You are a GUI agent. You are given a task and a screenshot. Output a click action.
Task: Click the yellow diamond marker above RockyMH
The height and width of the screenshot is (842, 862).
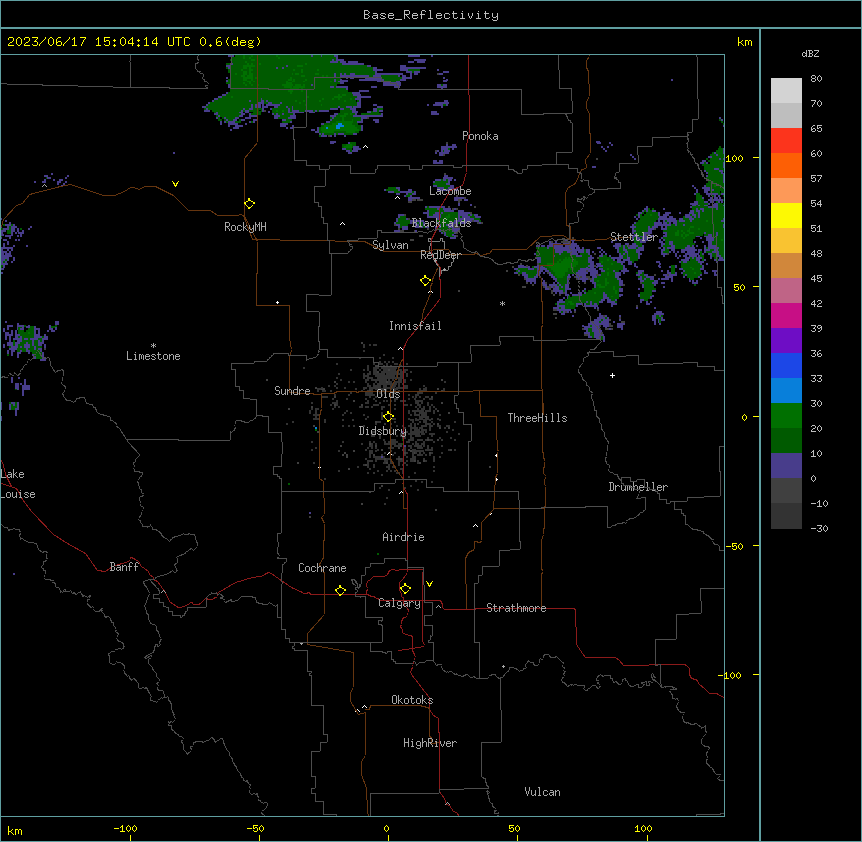(x=250, y=204)
